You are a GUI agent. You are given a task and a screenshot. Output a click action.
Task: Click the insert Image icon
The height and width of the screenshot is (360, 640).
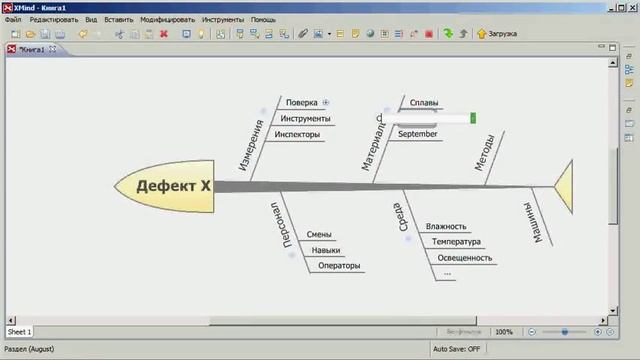point(318,34)
